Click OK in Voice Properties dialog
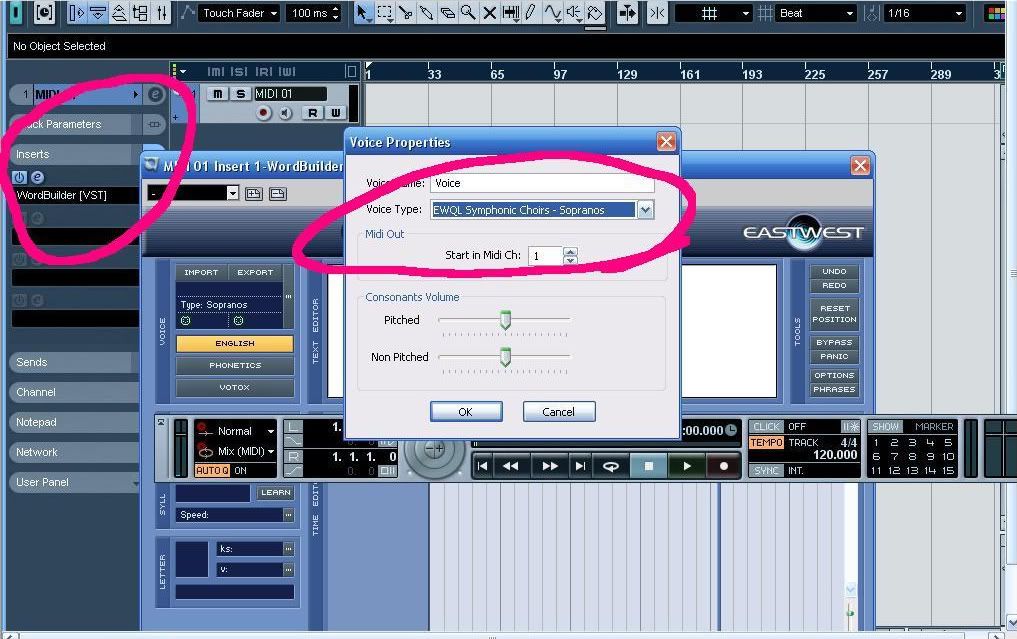The image size is (1017, 639). (x=466, y=412)
